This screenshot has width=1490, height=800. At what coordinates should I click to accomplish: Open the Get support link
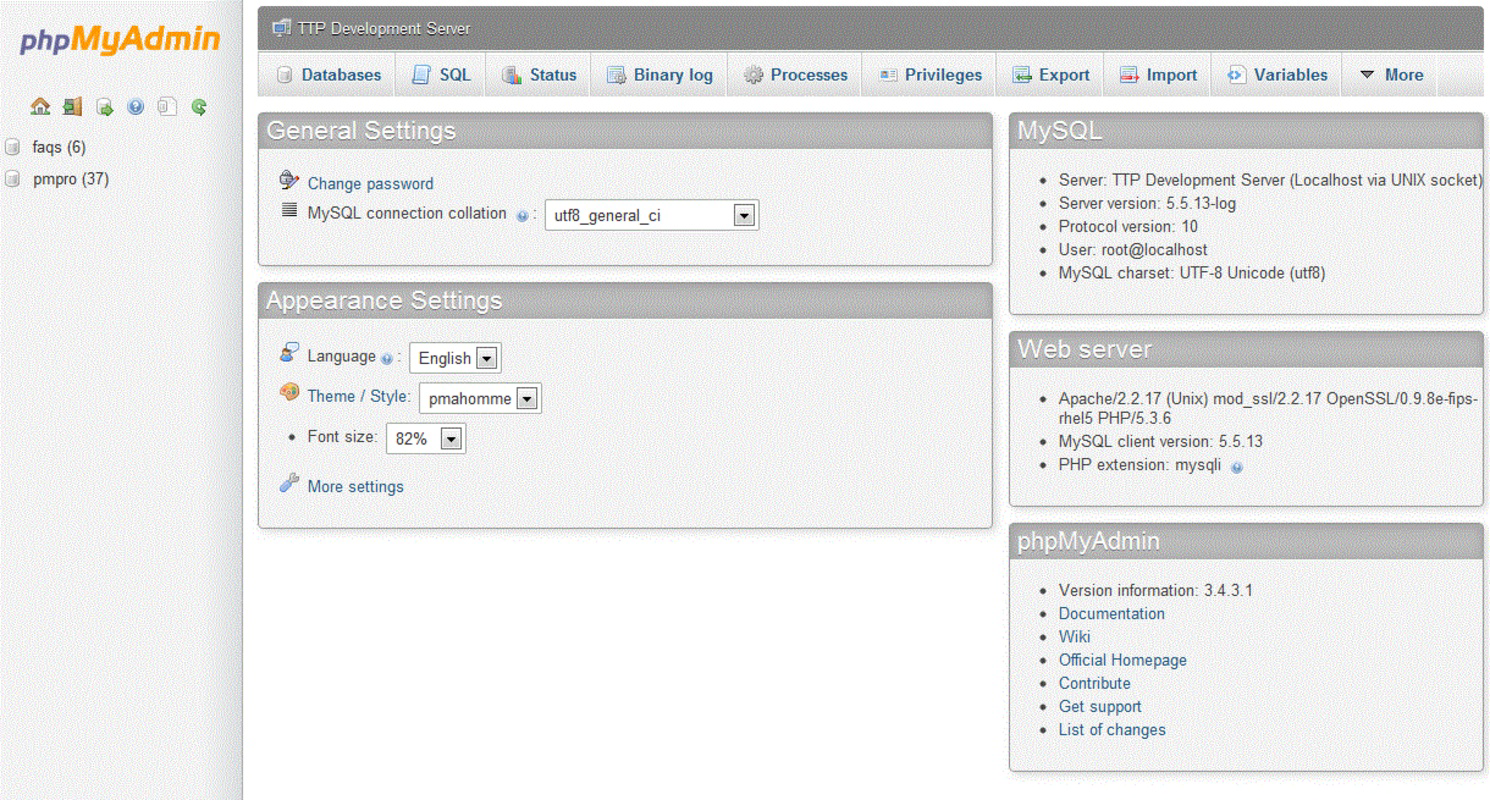pyautogui.click(x=1100, y=707)
